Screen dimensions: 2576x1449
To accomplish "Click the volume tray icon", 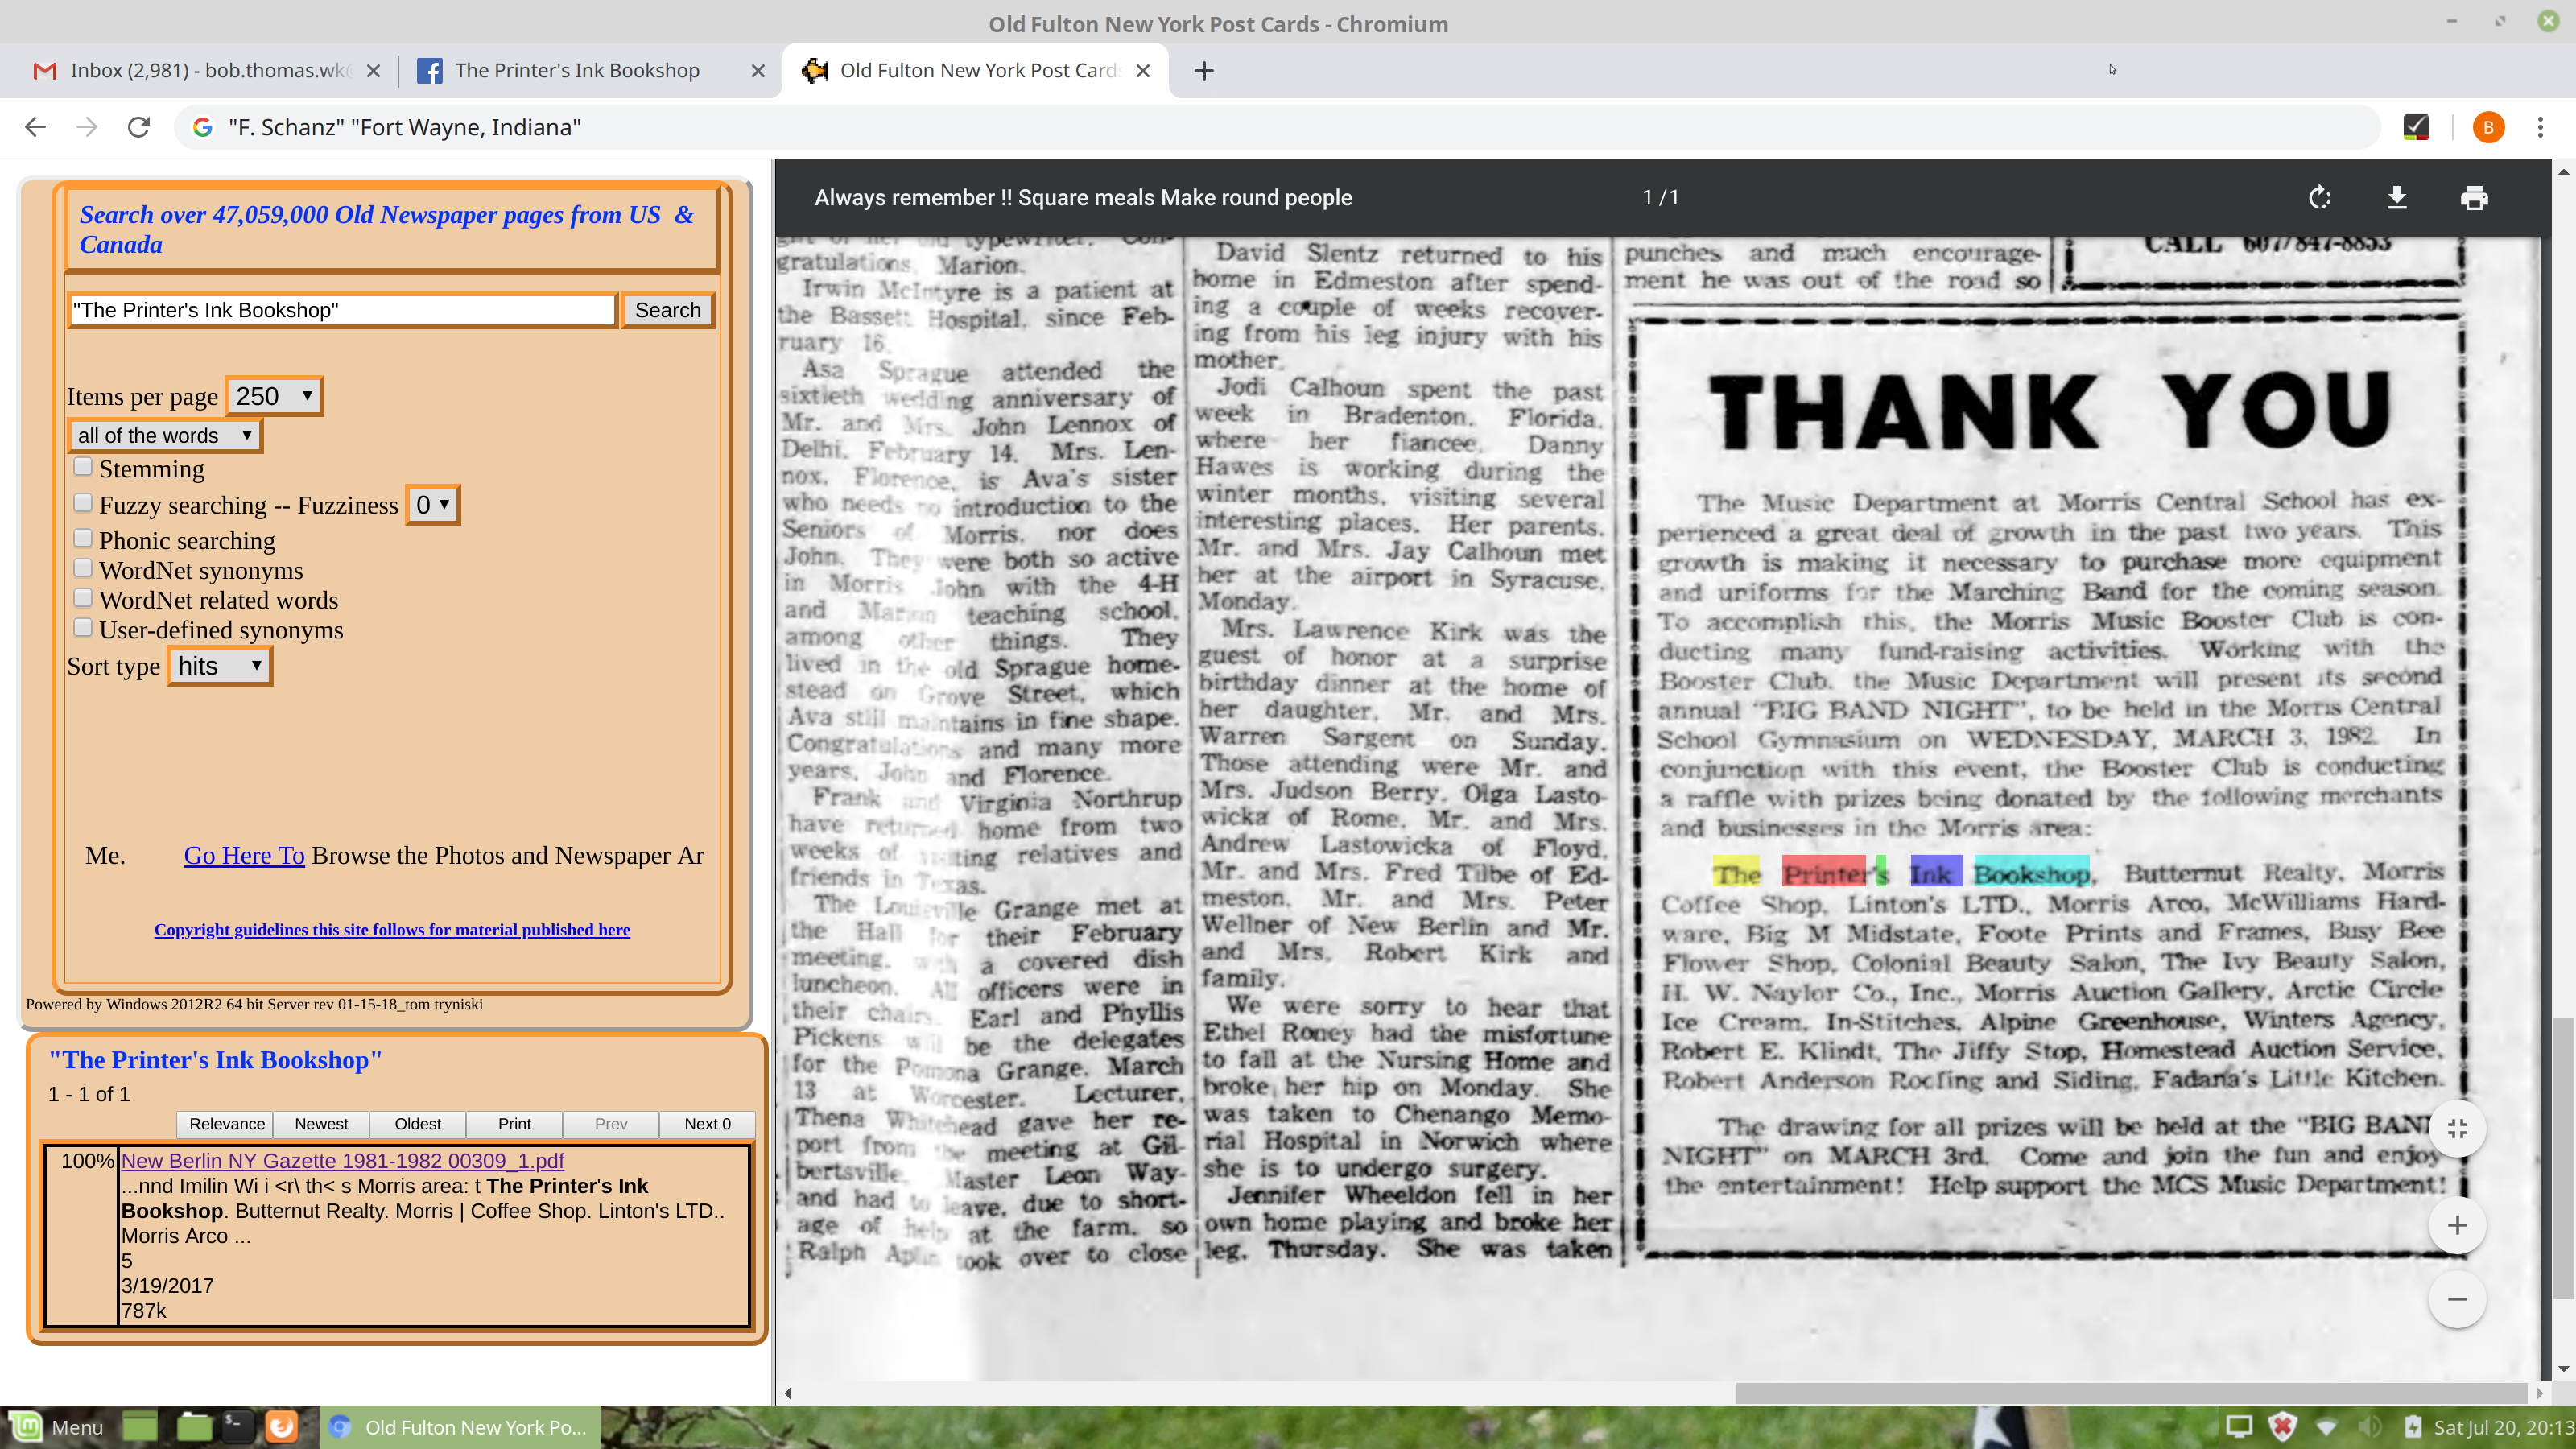I will click(2369, 1427).
